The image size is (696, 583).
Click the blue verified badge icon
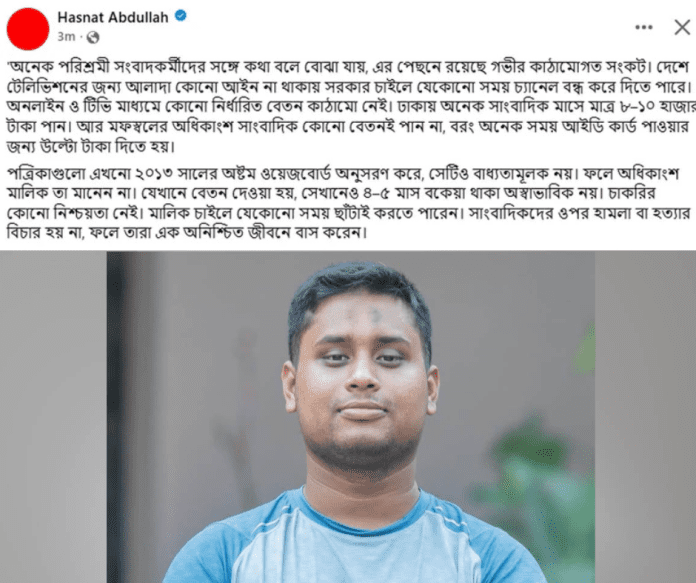point(180,16)
